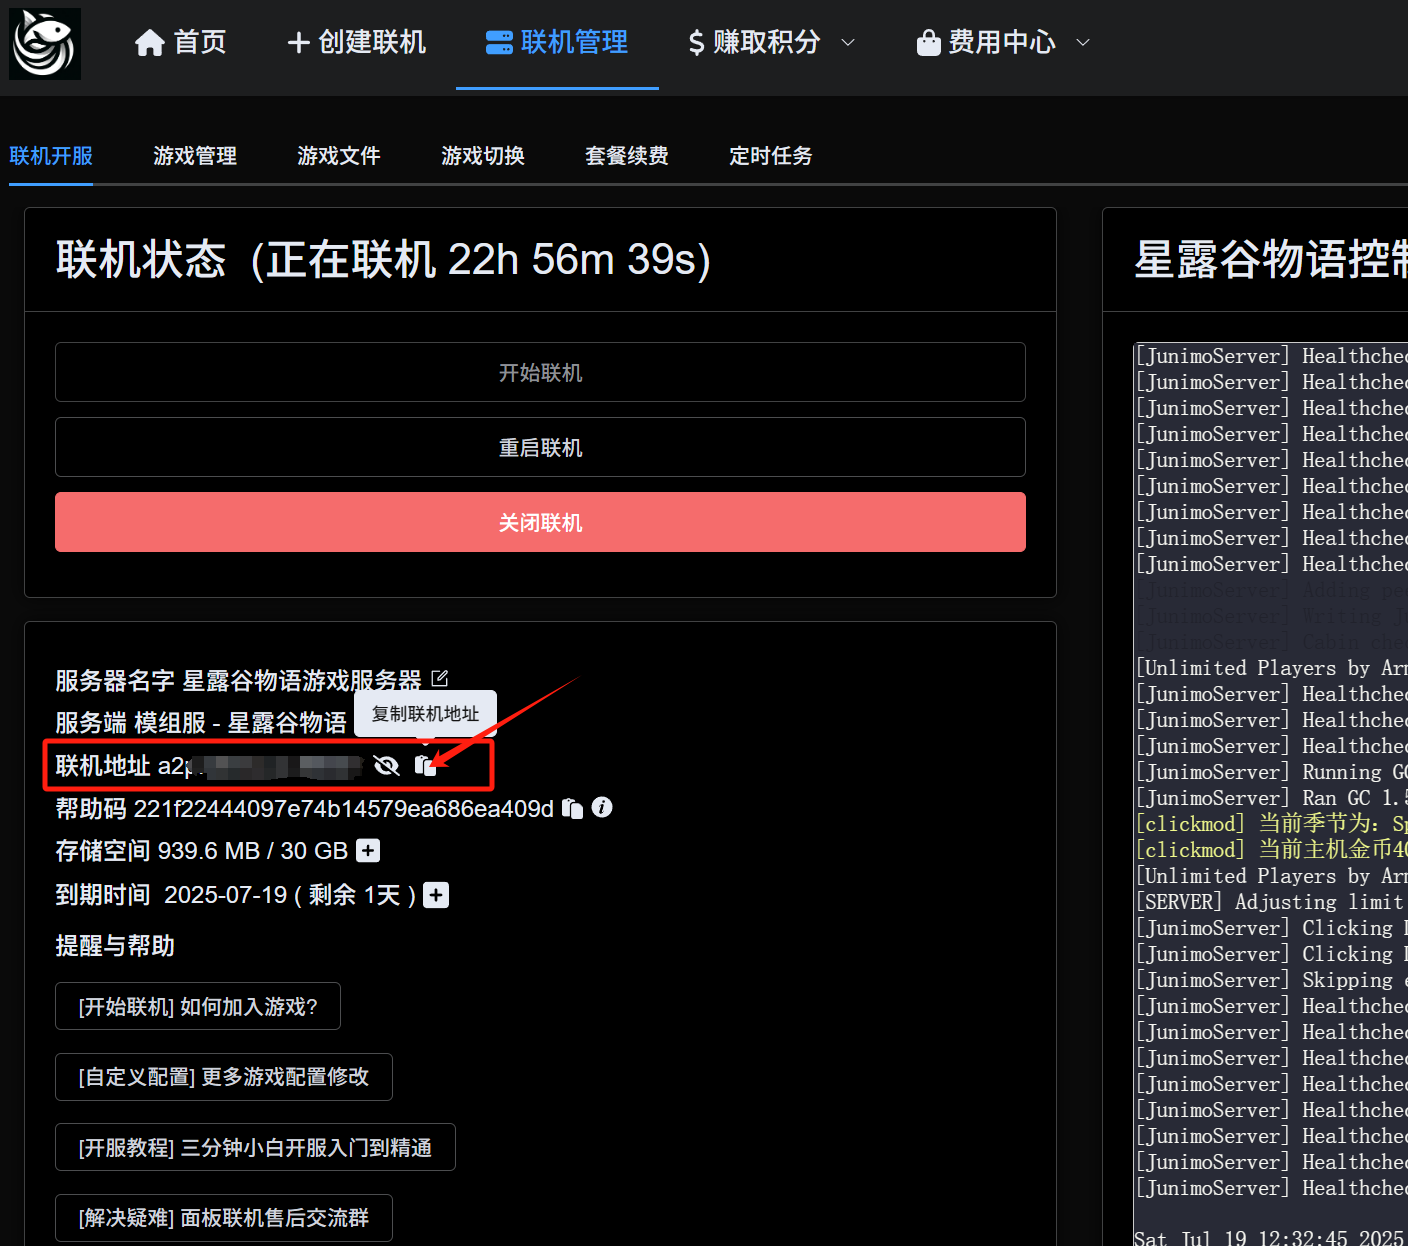1408x1246 pixels.
Task: Click the 提醒与帮助 heading
Action: (x=115, y=946)
